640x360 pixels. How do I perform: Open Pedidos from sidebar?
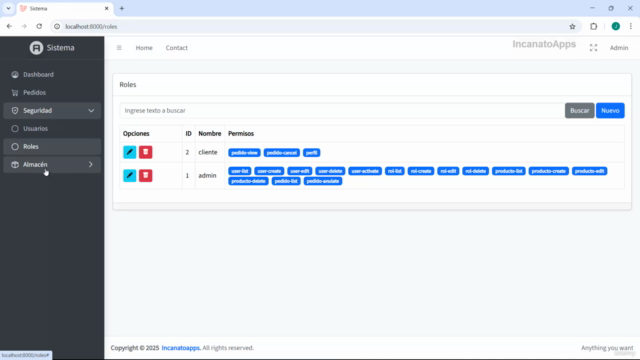pyautogui.click(x=52, y=93)
